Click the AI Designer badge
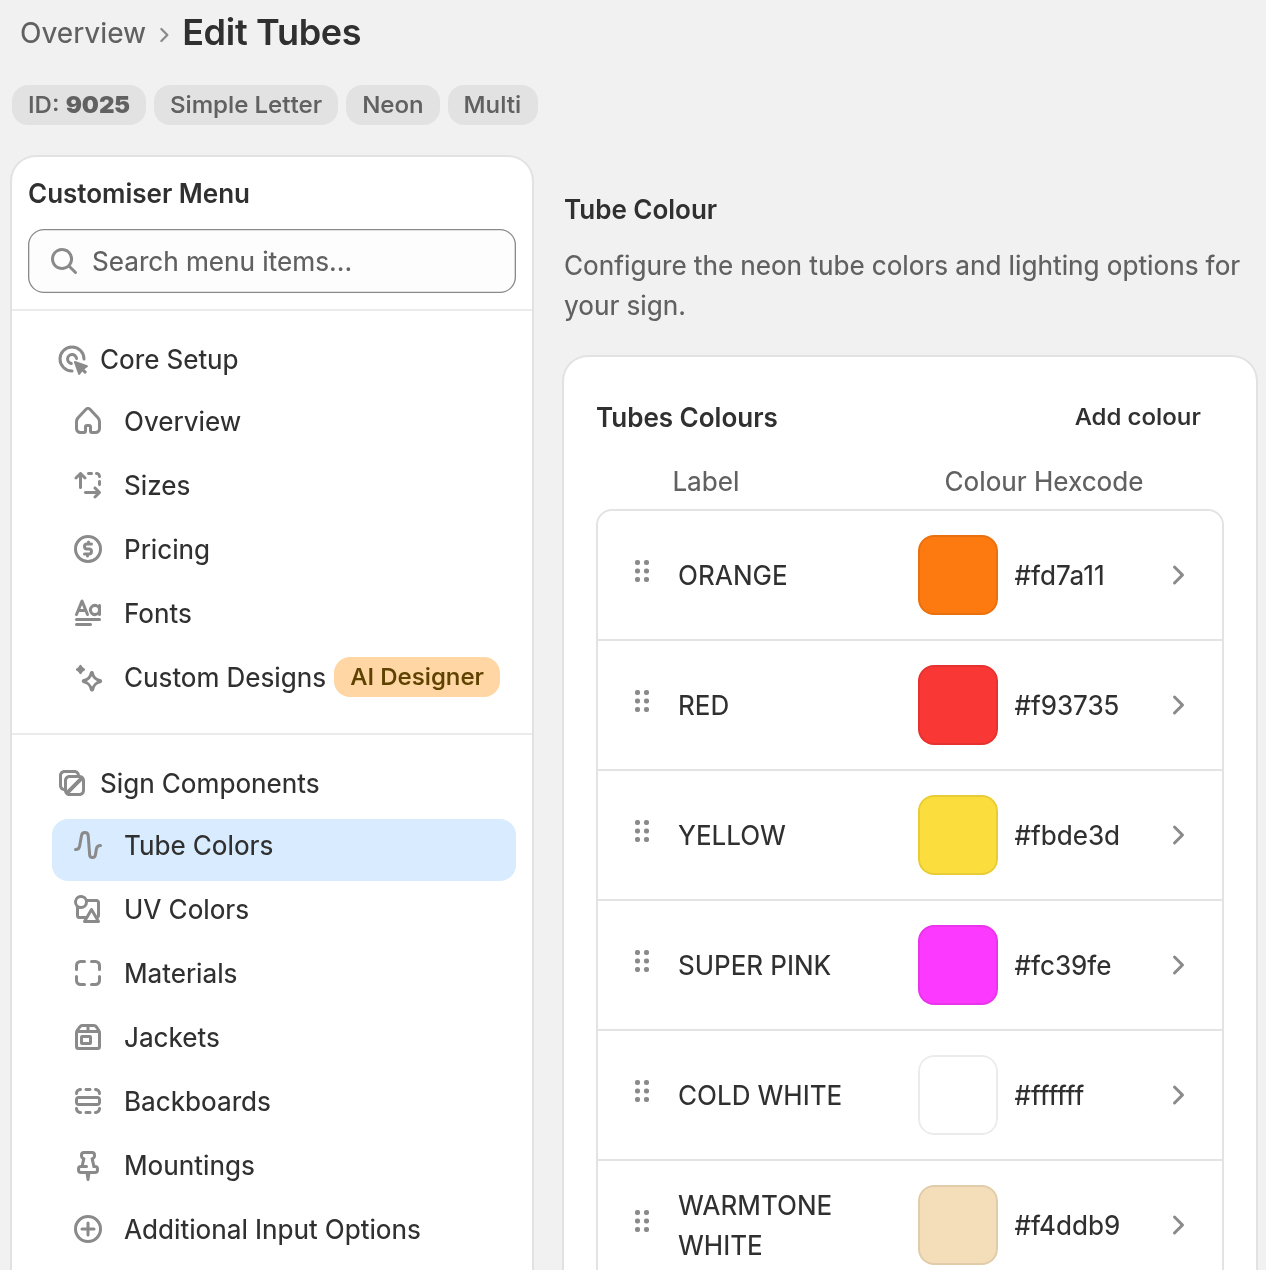1266x1270 pixels. click(417, 677)
